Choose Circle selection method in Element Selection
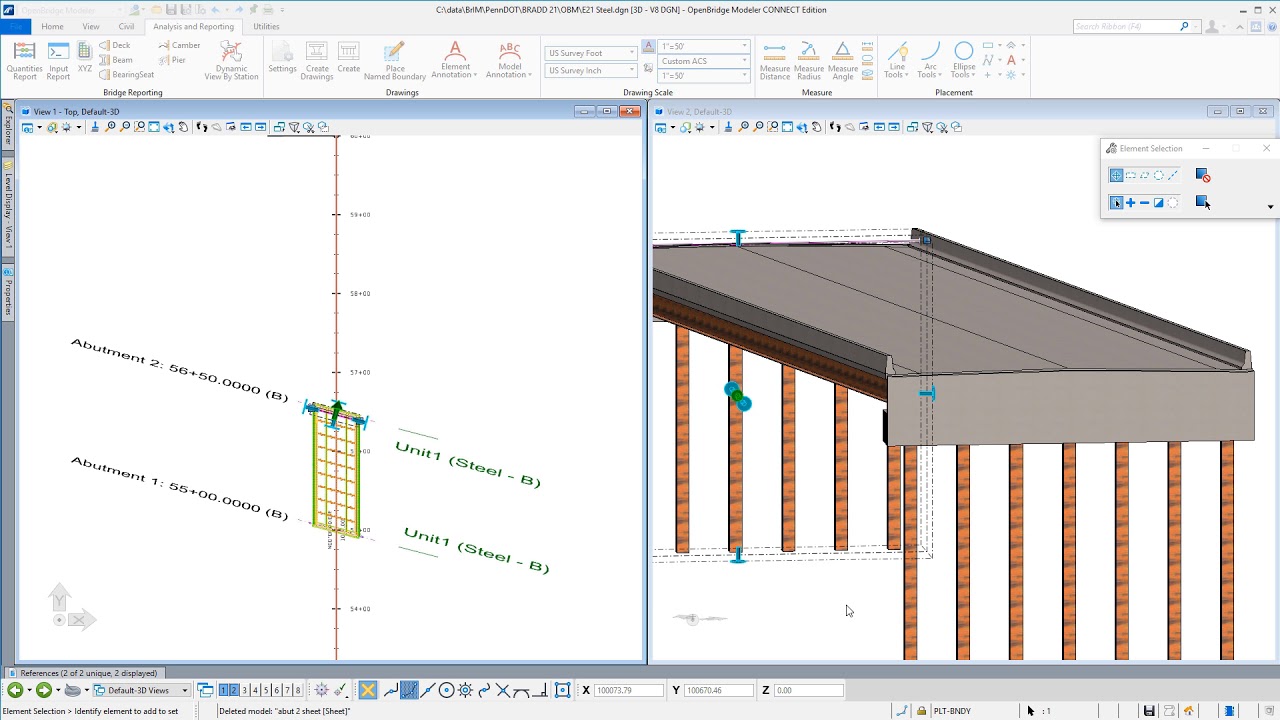This screenshot has width=1280, height=720. 1159,175
